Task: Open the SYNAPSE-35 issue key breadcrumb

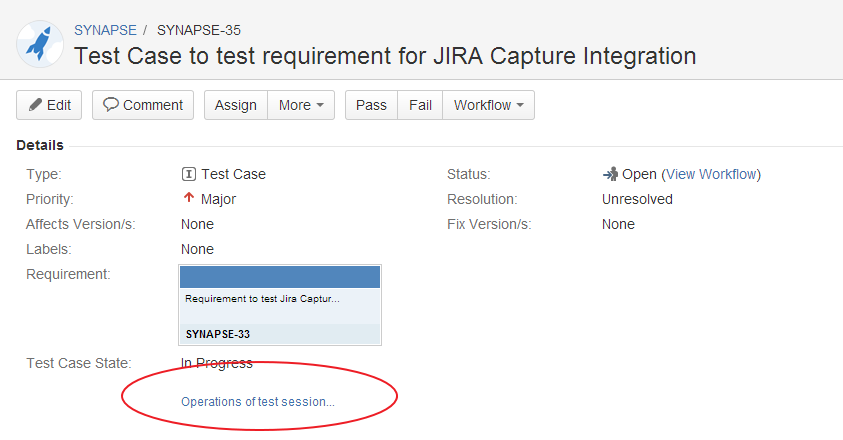Action: click(199, 30)
